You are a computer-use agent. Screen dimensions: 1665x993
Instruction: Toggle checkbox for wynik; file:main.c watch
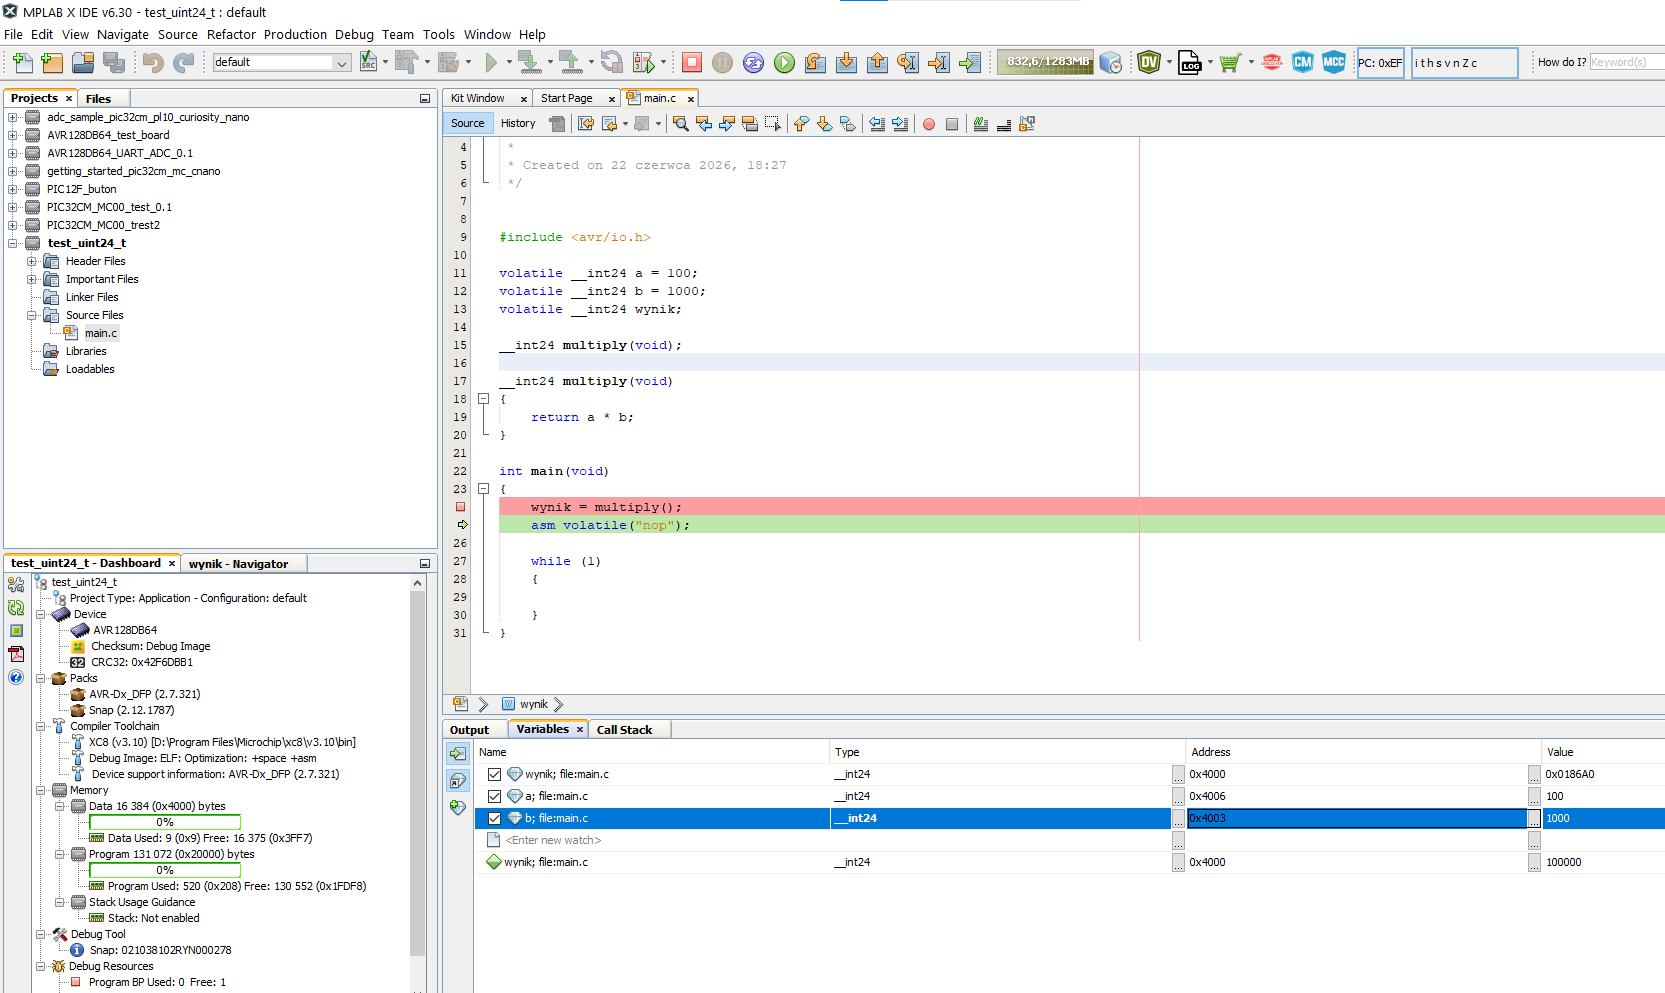pos(494,774)
